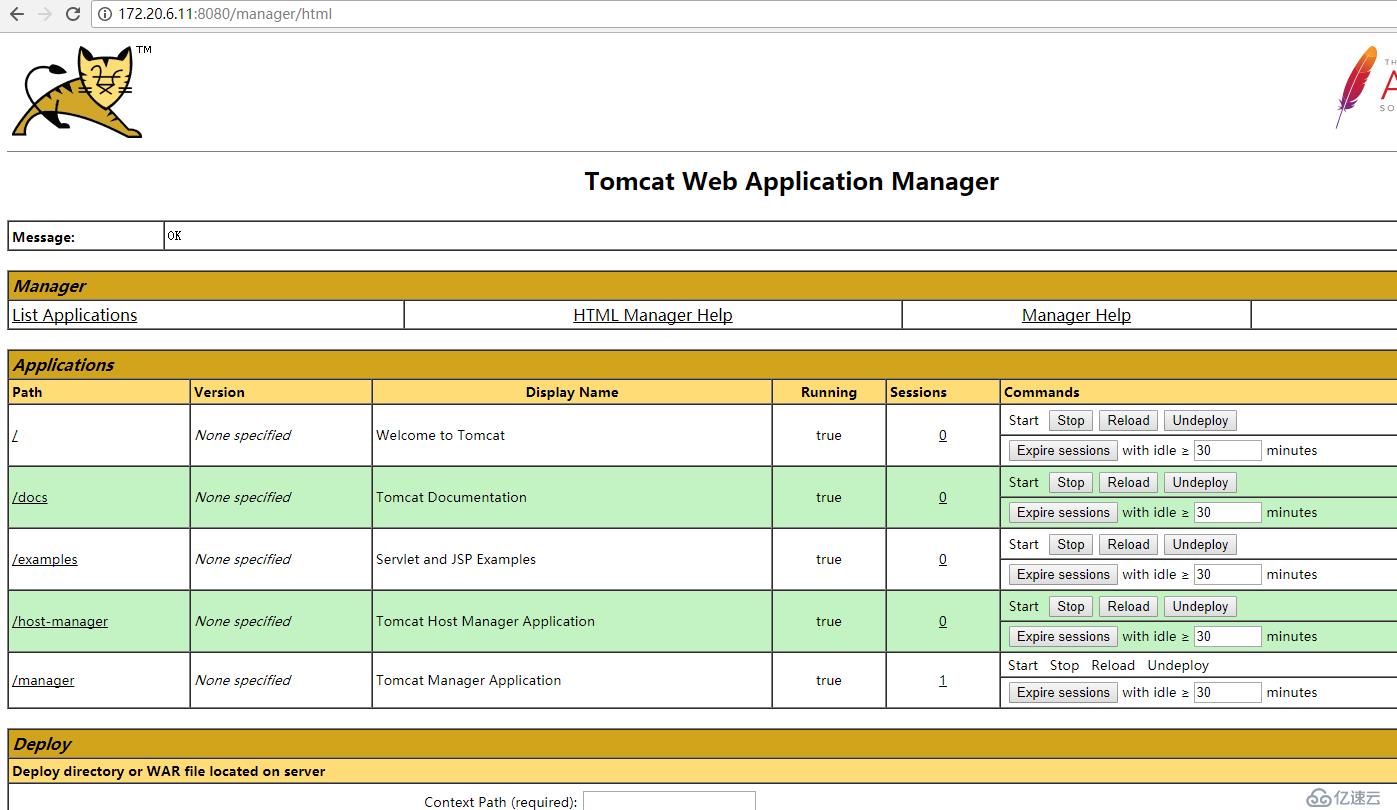
Task: Click "Tomcat Manager Application" display name
Action: point(468,680)
